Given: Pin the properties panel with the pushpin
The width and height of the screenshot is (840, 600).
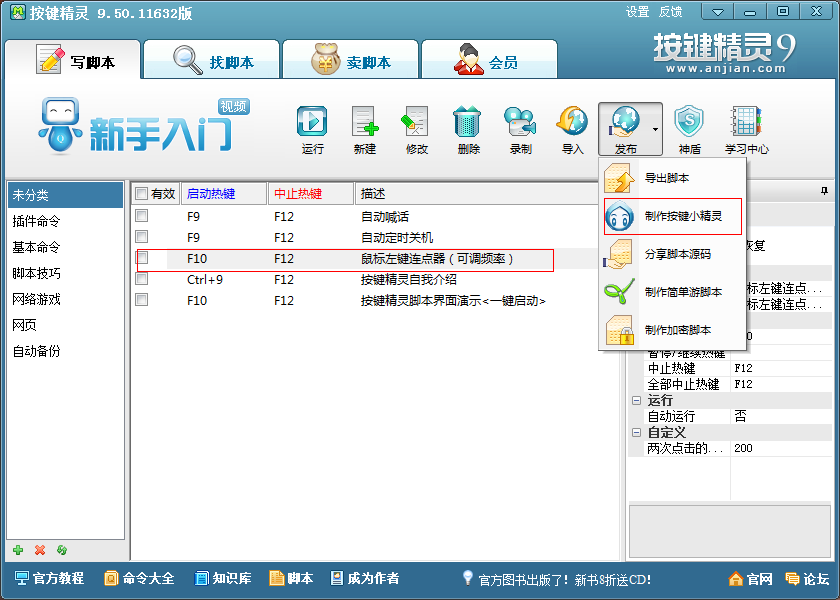Looking at the screenshot, I should (824, 191).
